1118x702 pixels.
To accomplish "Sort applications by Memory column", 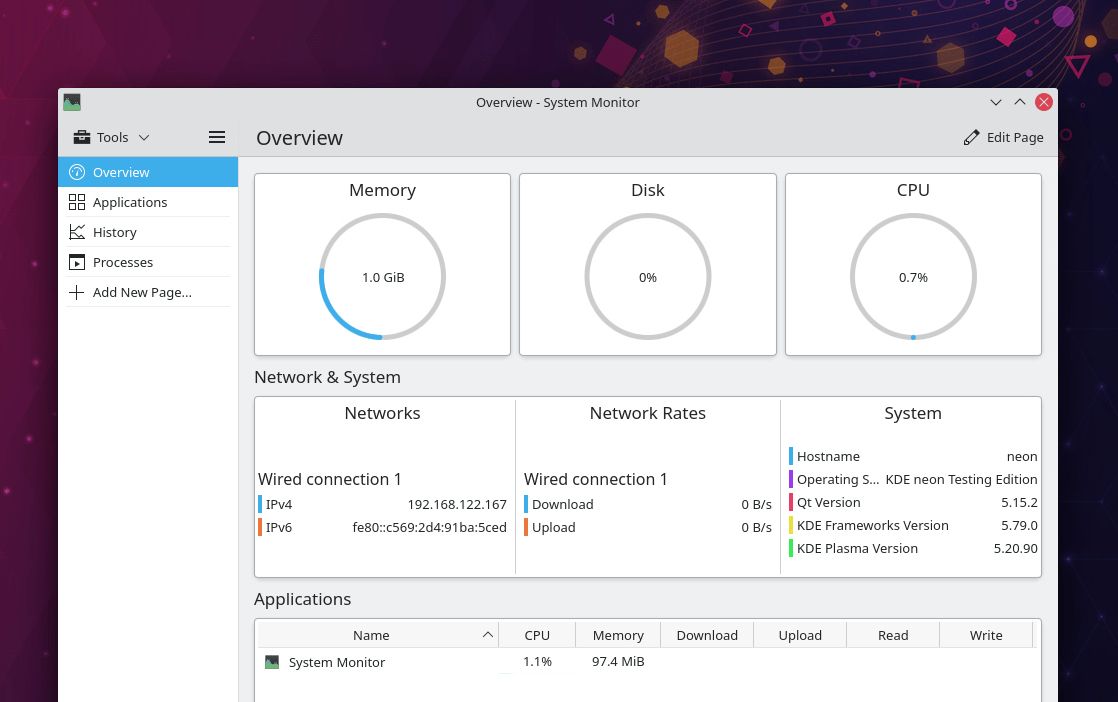I will pos(617,635).
